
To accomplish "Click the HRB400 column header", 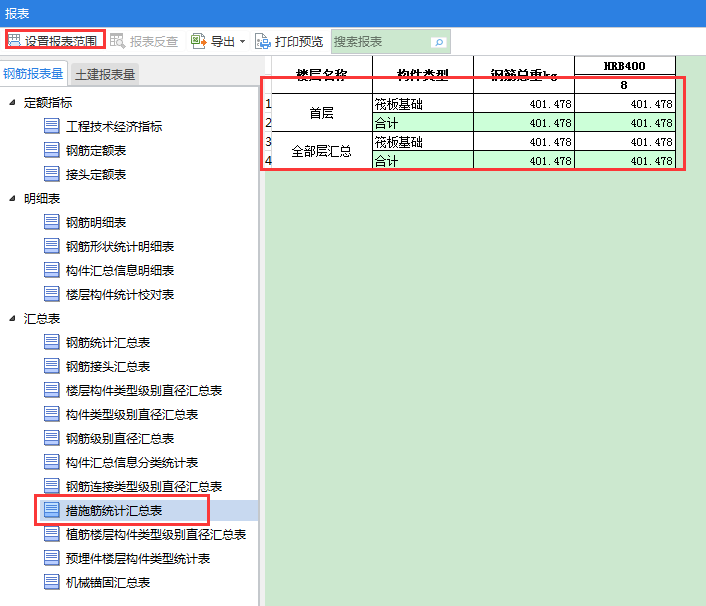I will point(625,66).
